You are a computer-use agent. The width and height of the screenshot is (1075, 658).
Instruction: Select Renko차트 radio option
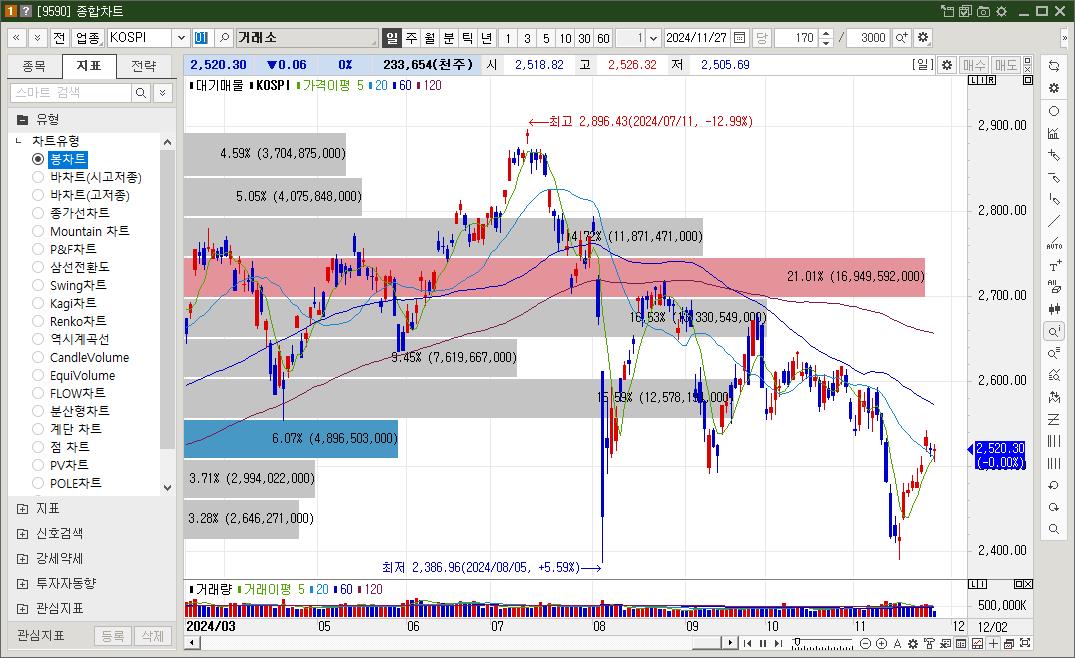pos(38,321)
